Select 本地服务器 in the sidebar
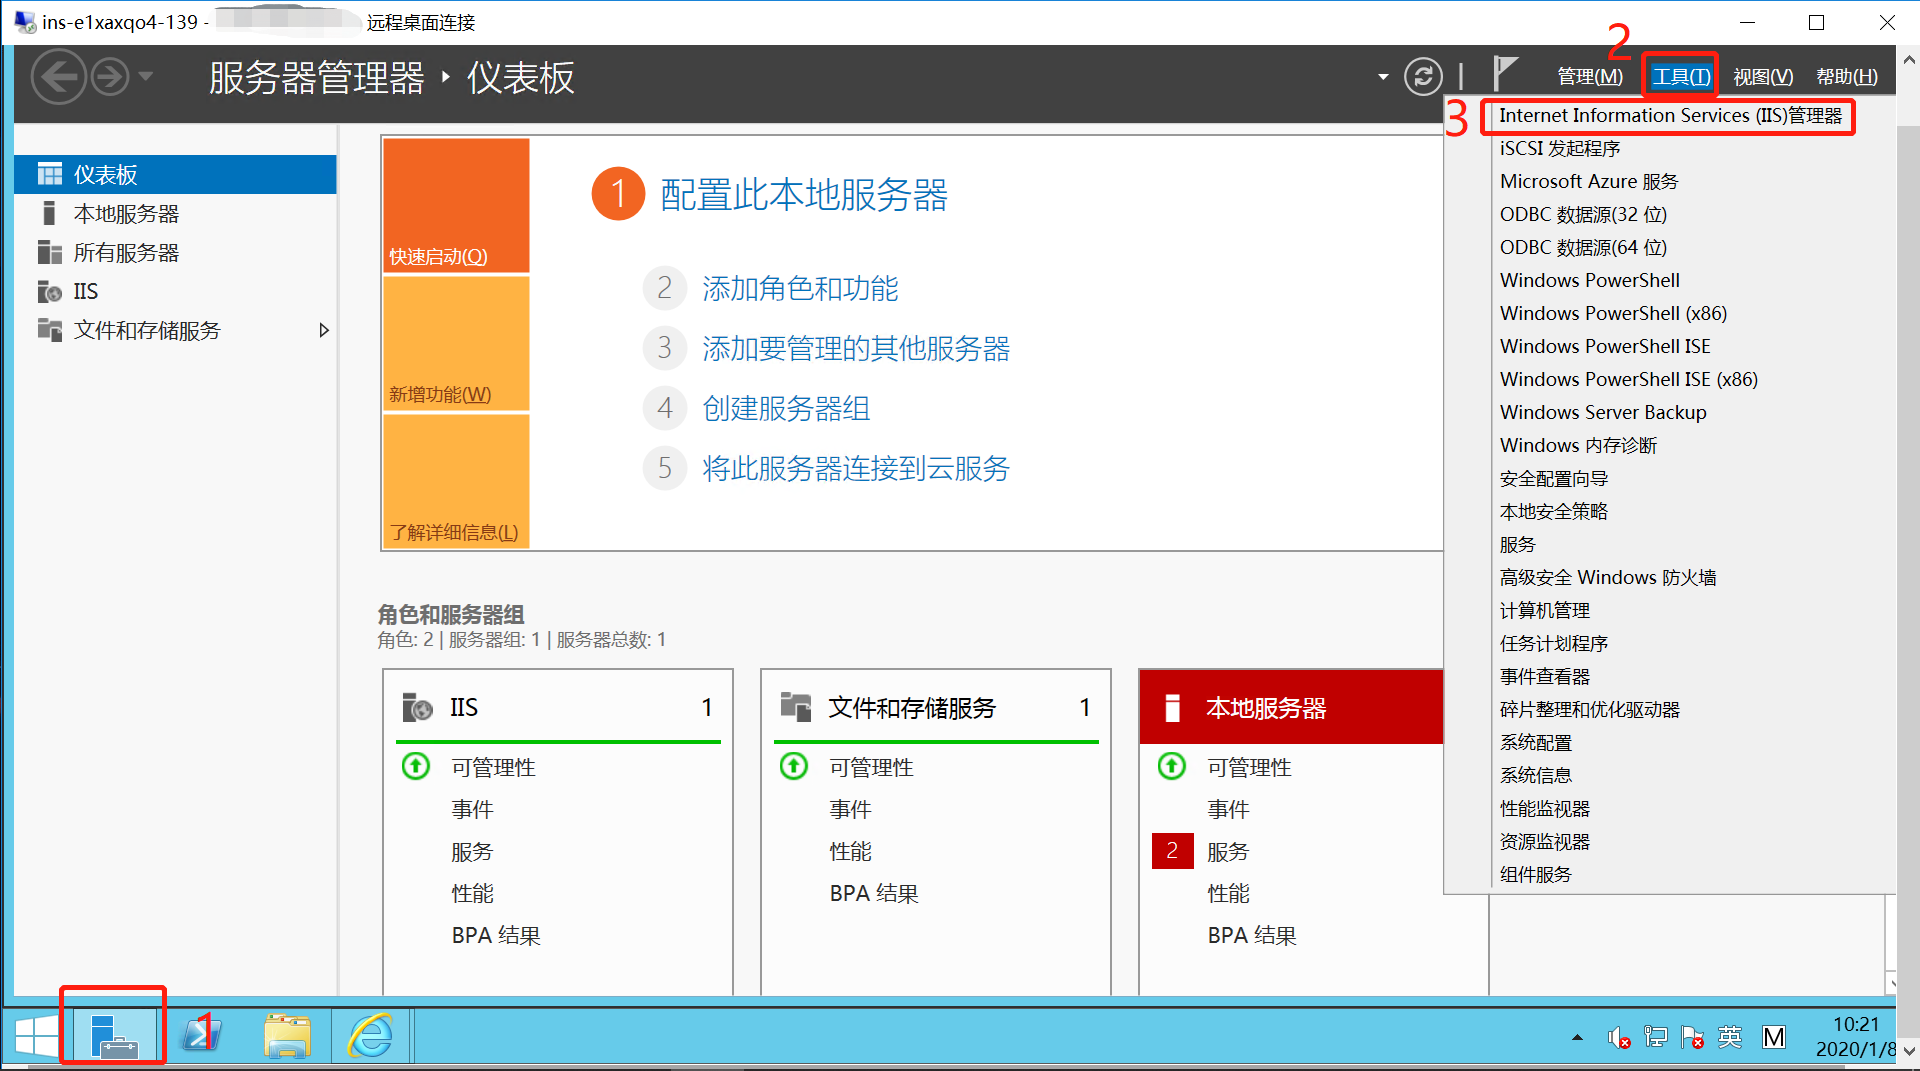1920x1071 pixels. [x=176, y=214]
